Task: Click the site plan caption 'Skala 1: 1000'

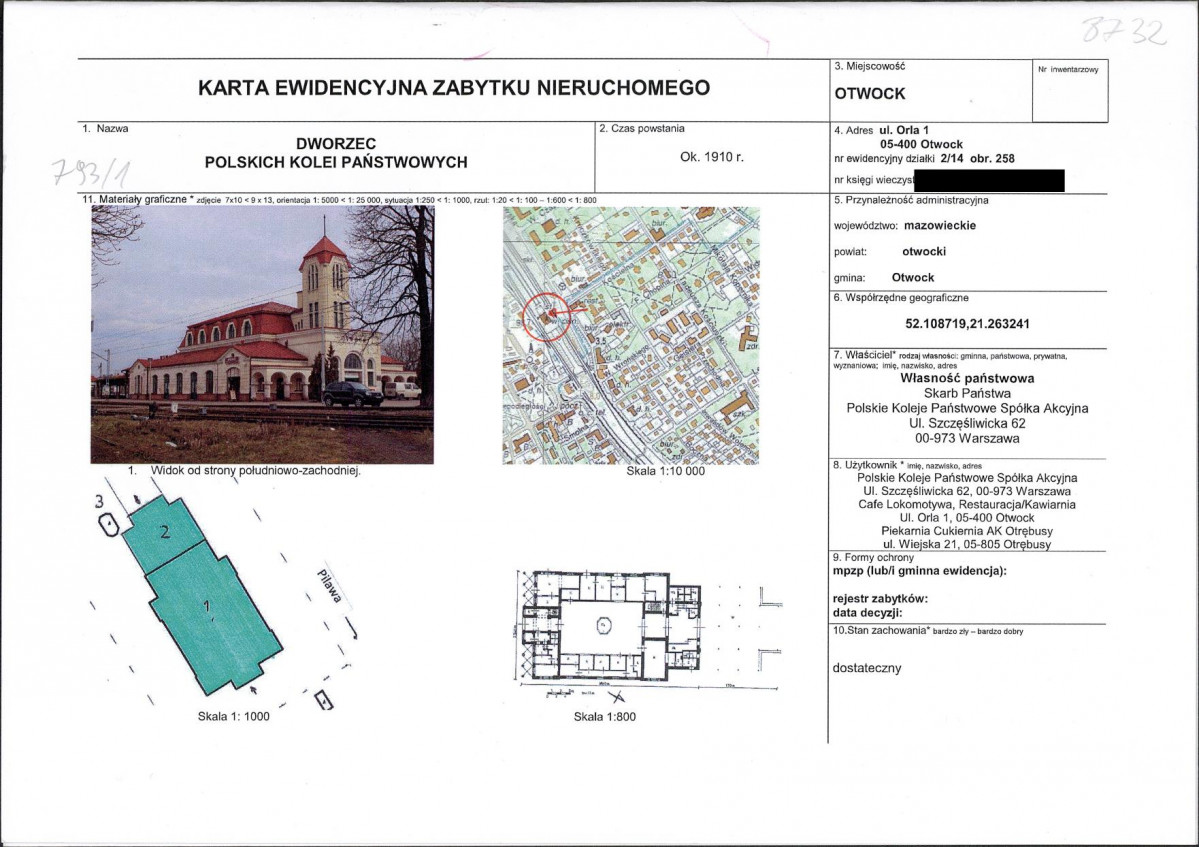Action: pos(234,716)
